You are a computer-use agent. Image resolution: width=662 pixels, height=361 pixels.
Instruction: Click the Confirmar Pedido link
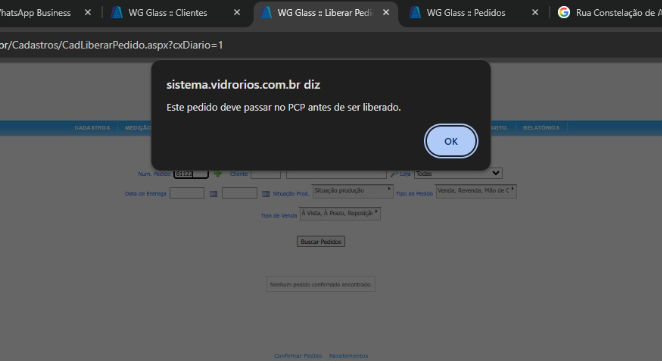(x=298, y=356)
